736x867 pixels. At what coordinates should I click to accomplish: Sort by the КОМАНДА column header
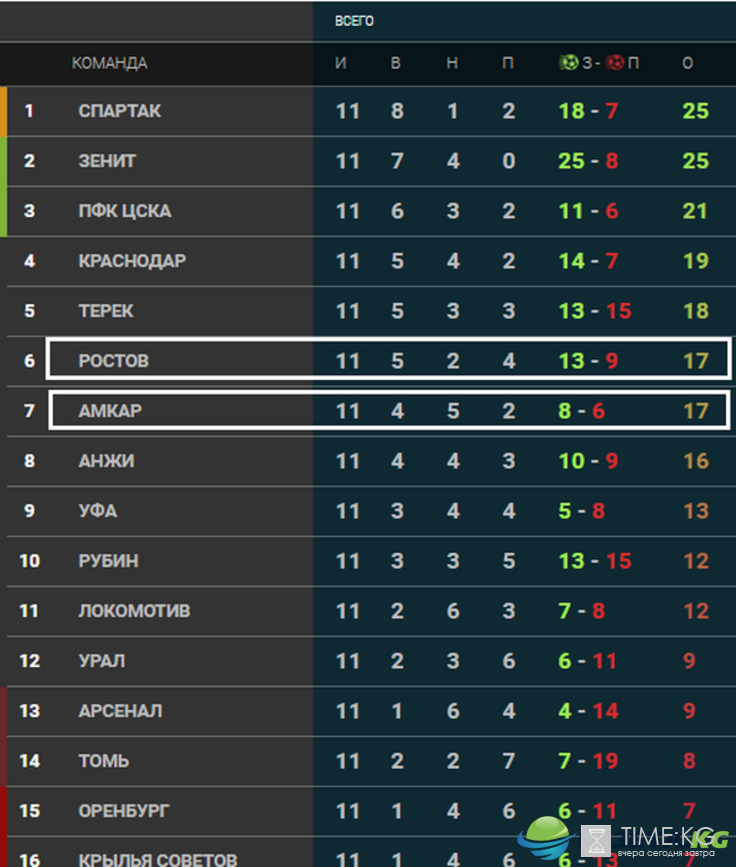point(109,63)
